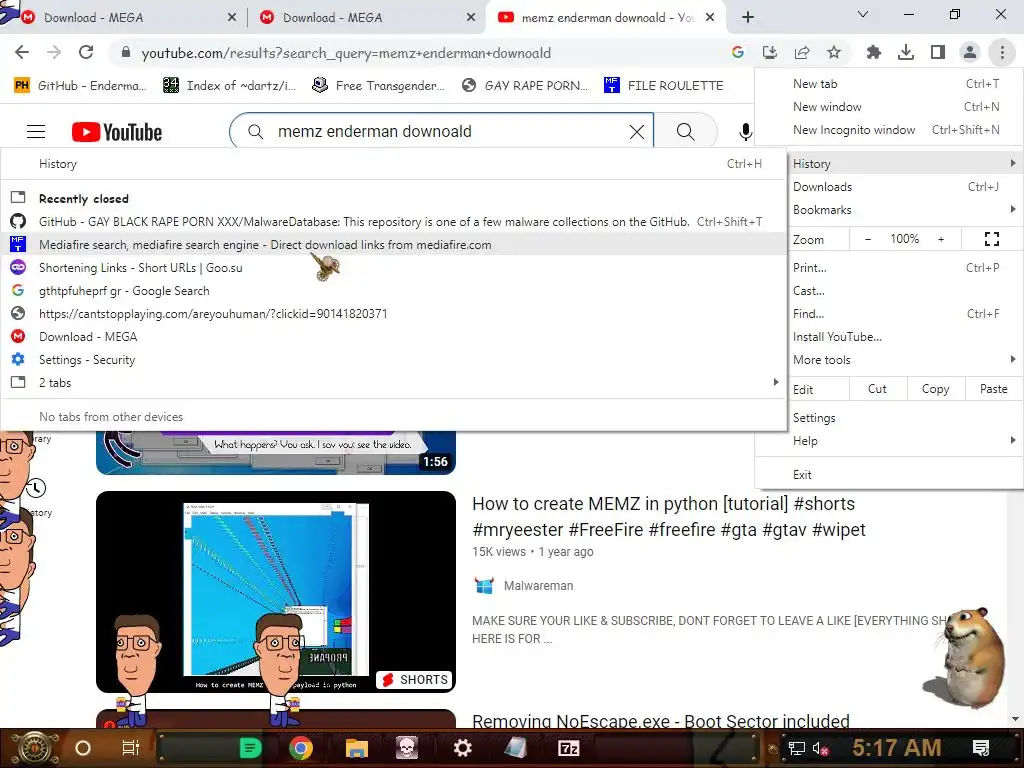1024x768 pixels.
Task: Click the install app icon in address bar
Action: (770, 53)
